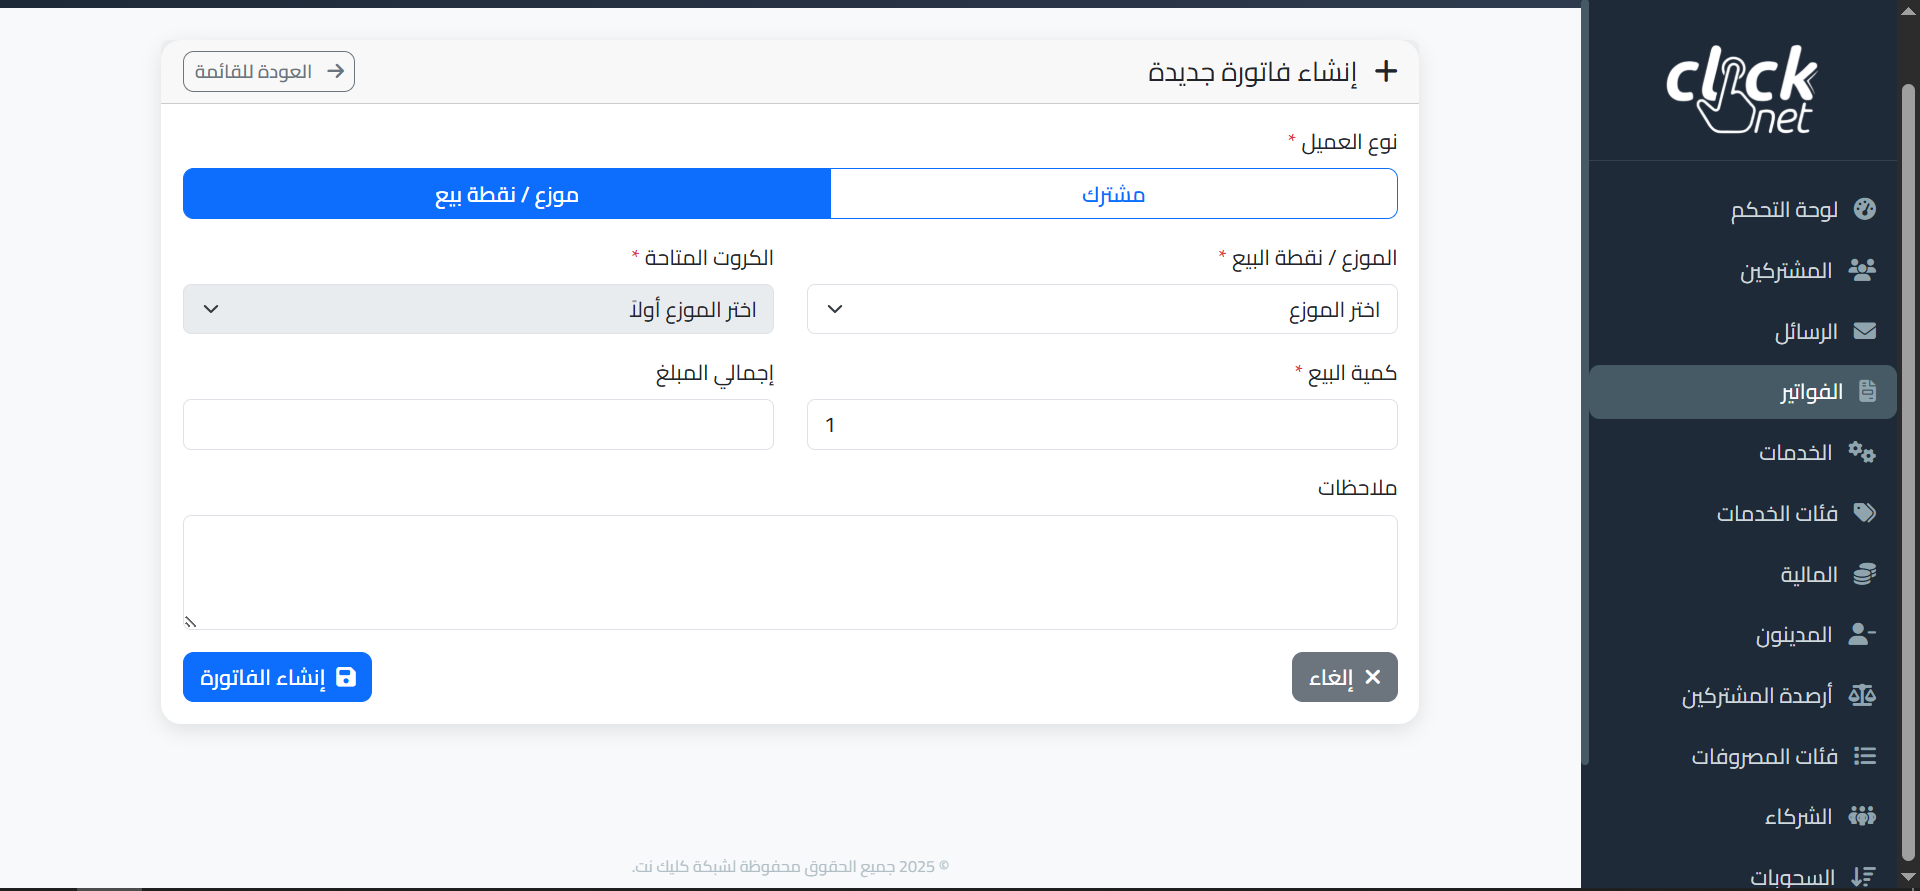Open the الكروت المتاحة dropdown
The image size is (1920, 891).
pos(478,309)
